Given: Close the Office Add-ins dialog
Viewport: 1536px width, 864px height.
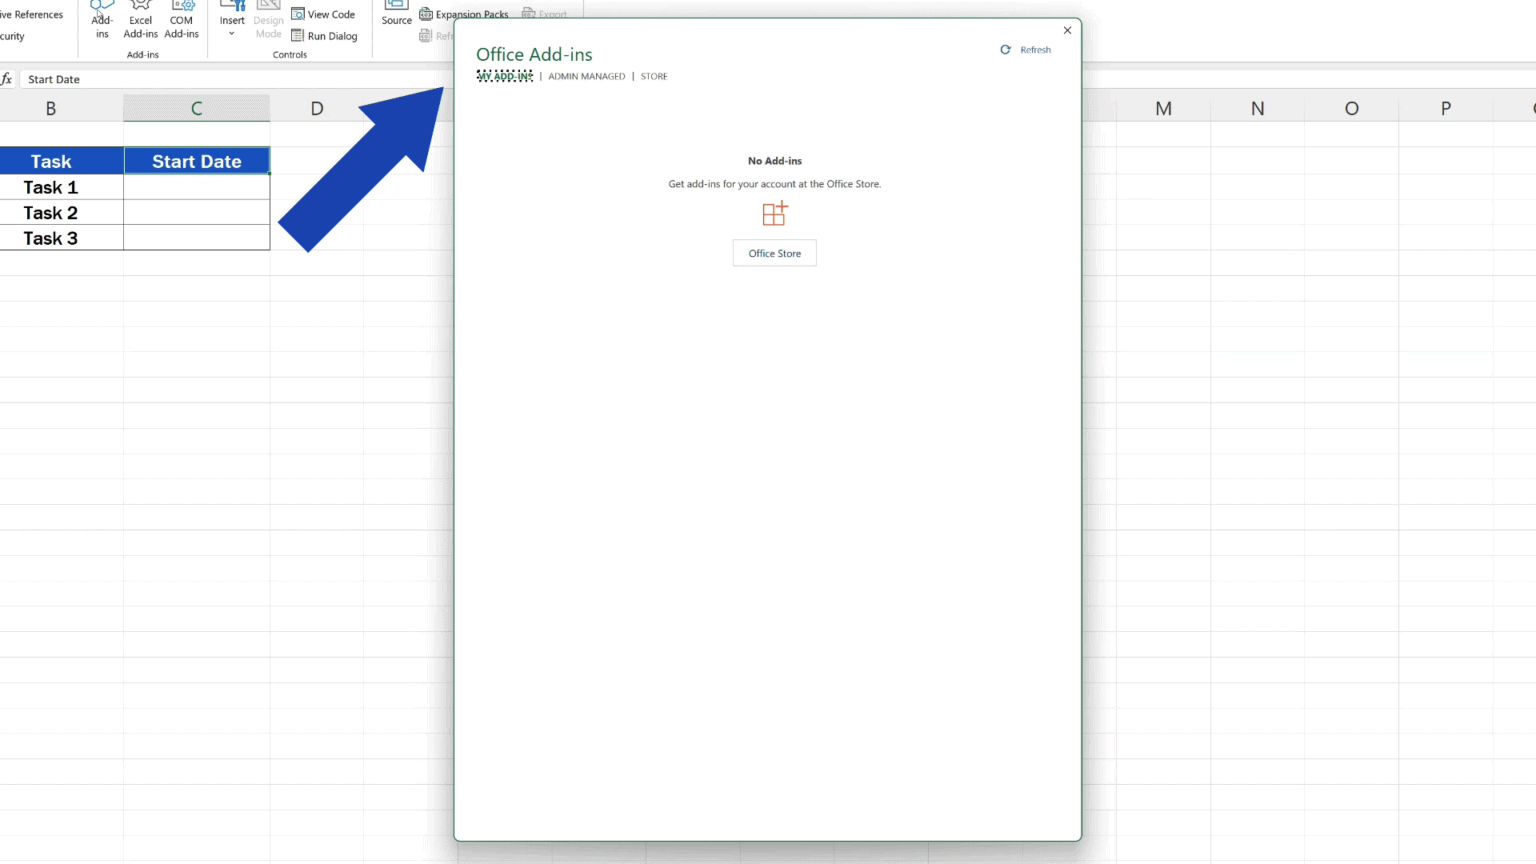Looking at the screenshot, I should 1067,30.
